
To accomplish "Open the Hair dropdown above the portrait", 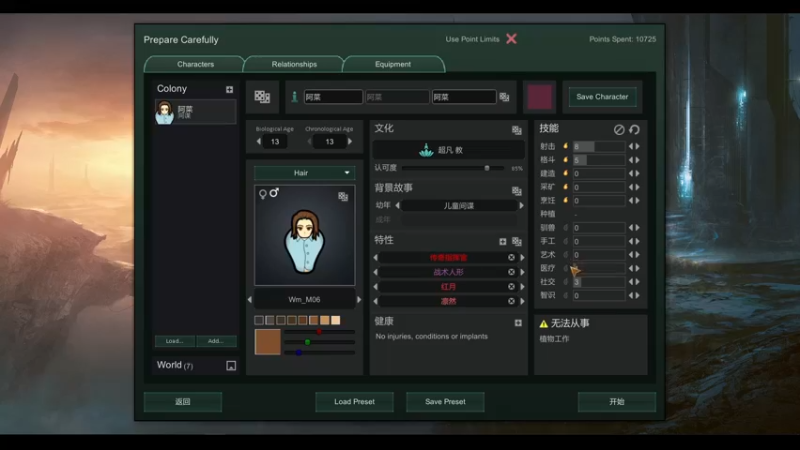I will pyautogui.click(x=304, y=173).
